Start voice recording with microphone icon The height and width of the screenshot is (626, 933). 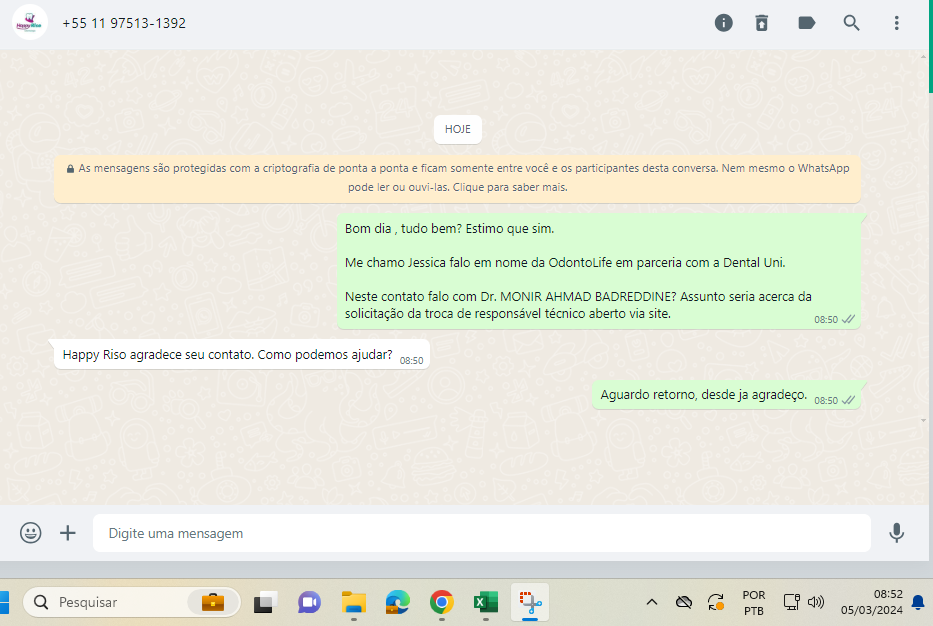[x=897, y=533]
